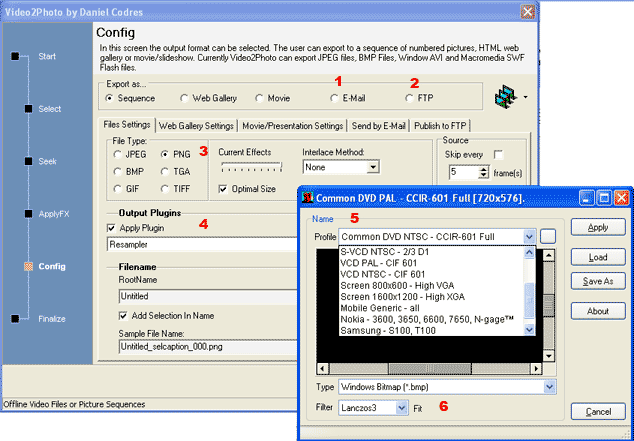Select the ApplyFX step marker in sidebar
634x441 pixels.
pyautogui.click(x=28, y=214)
